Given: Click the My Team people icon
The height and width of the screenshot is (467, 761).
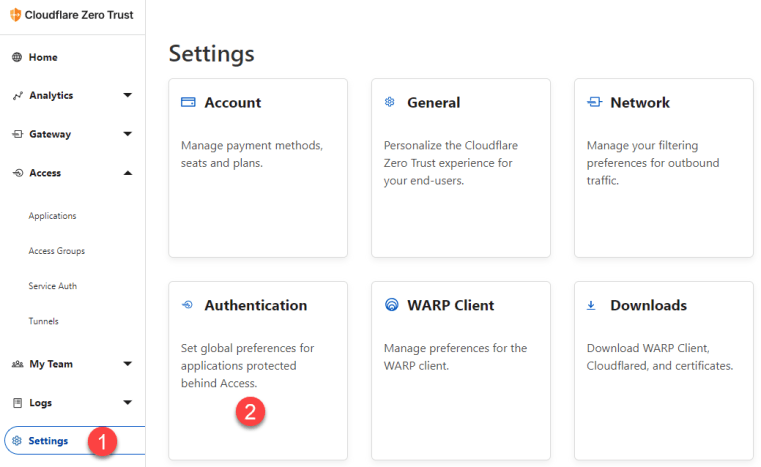Looking at the screenshot, I should [17, 364].
